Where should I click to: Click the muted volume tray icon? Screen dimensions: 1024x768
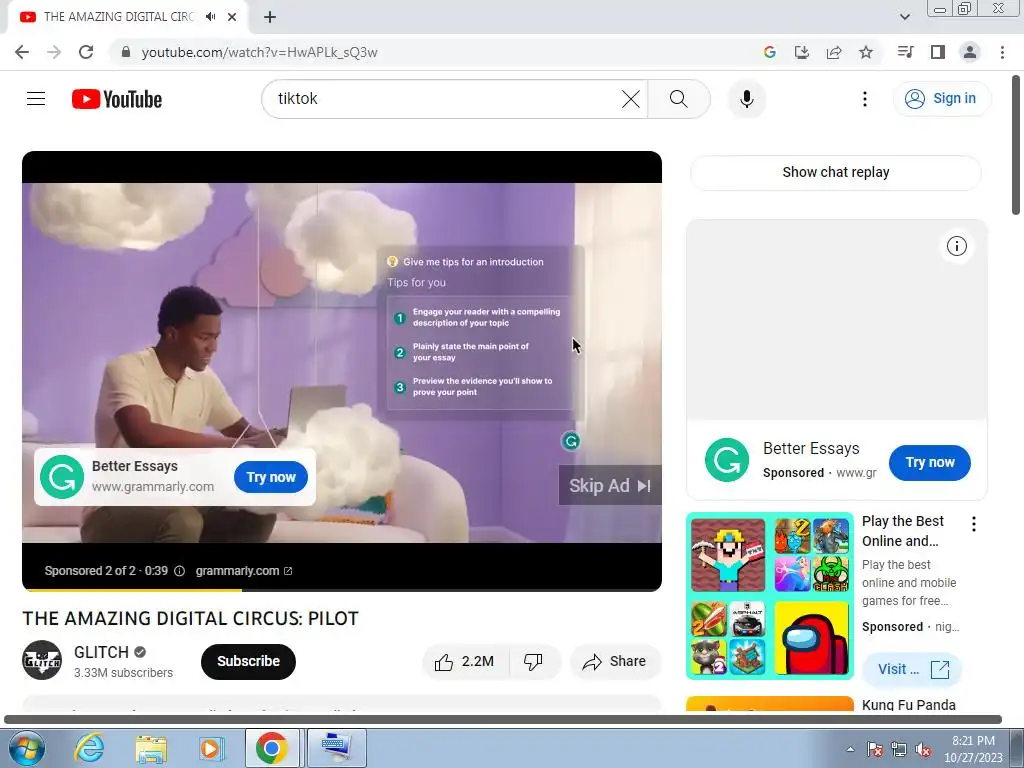tap(923, 750)
